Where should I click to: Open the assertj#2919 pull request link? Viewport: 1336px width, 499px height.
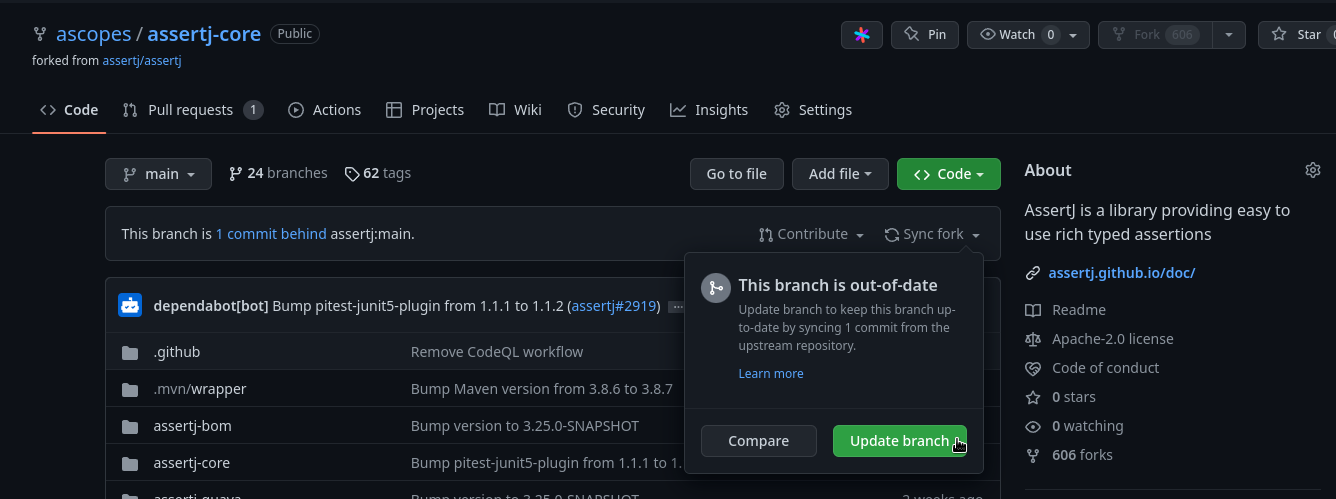pos(614,306)
